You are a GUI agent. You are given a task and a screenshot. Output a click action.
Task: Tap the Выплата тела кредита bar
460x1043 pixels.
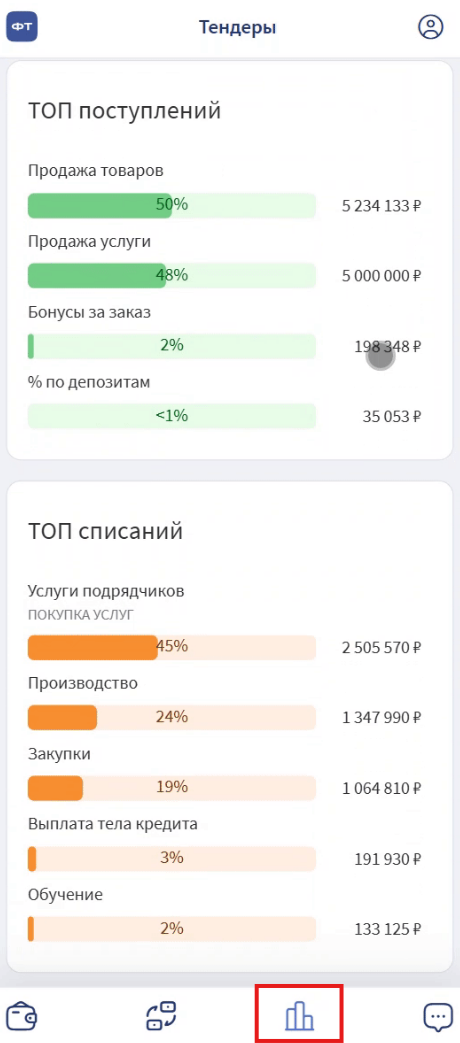coord(172,859)
